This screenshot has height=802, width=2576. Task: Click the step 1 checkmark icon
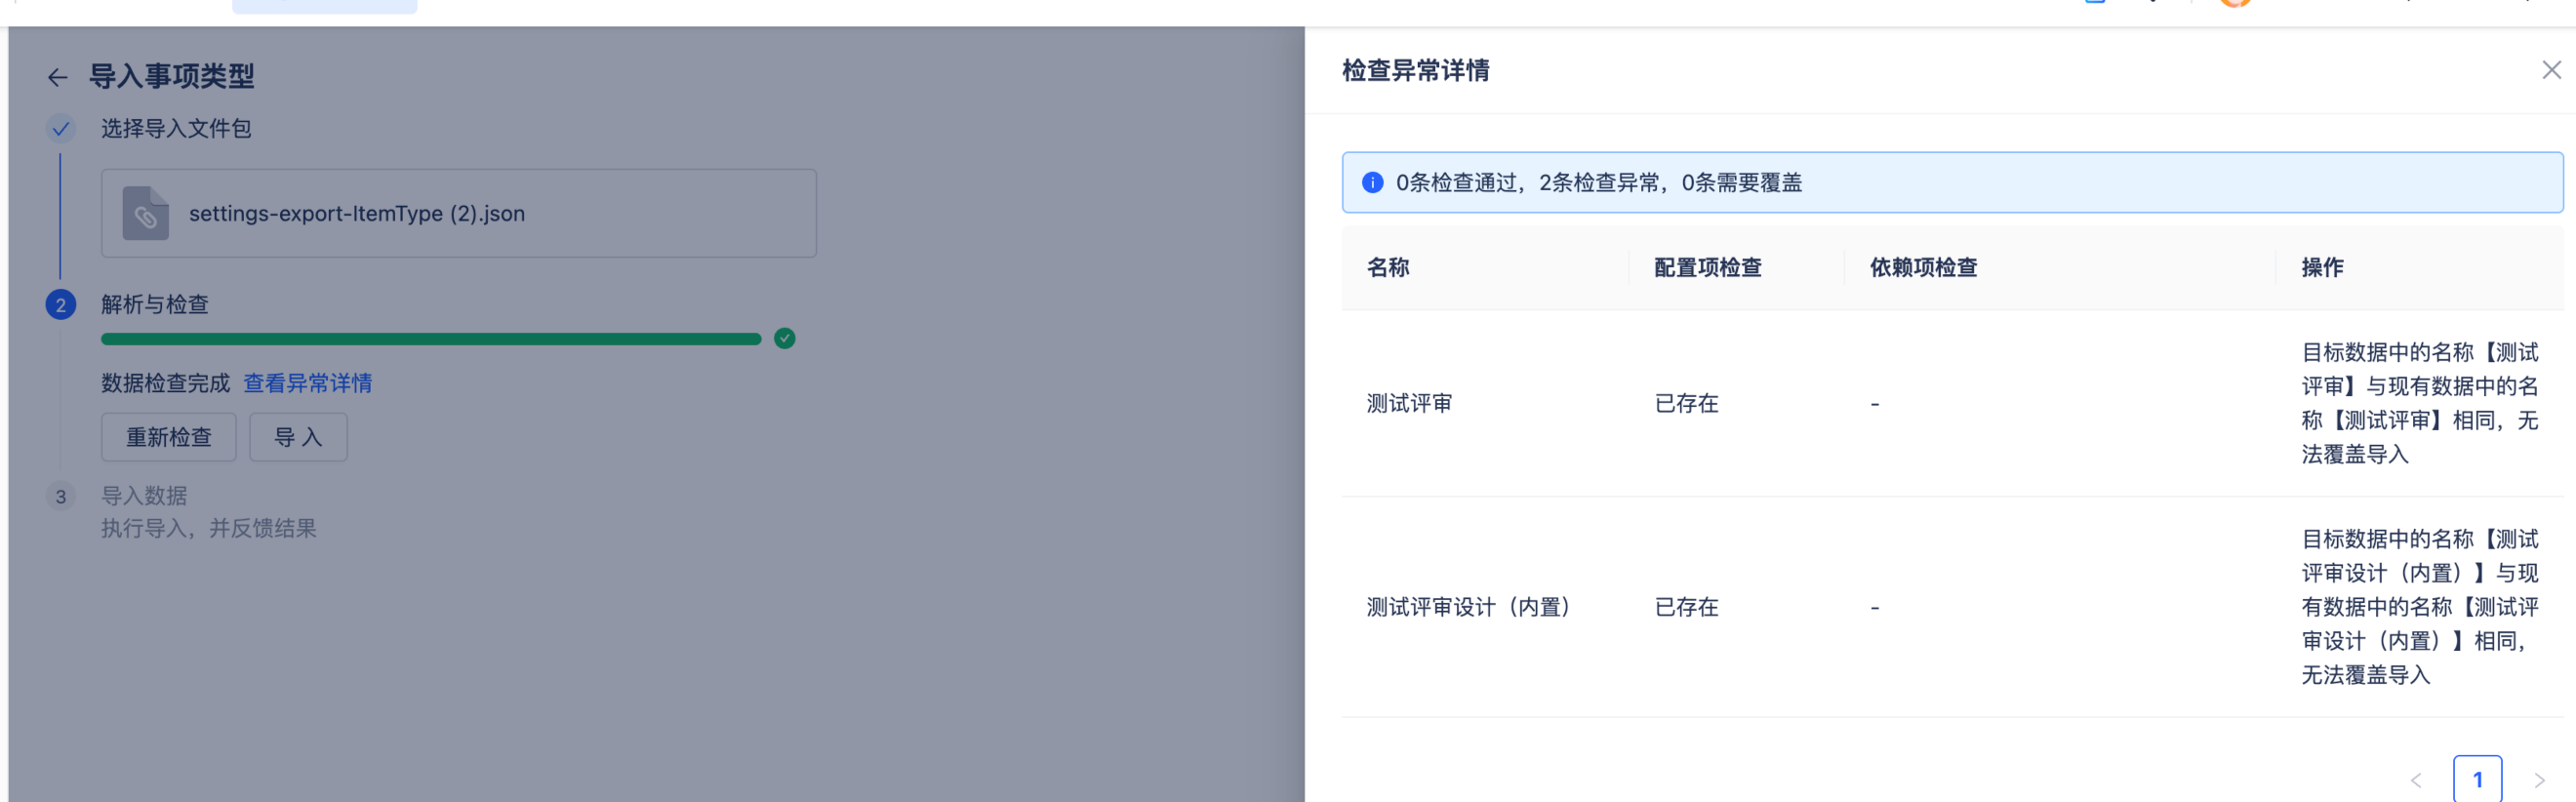[61, 129]
